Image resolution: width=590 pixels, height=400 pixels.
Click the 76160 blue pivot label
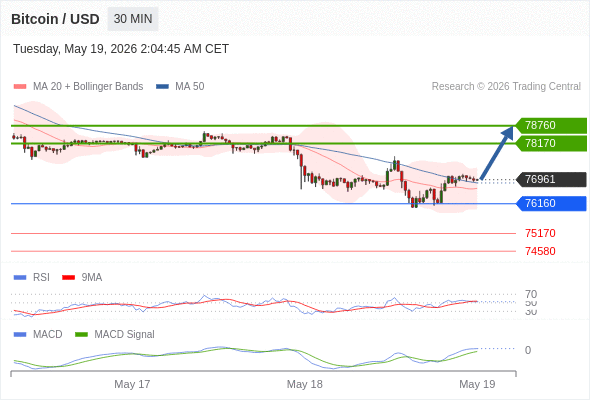551,204
